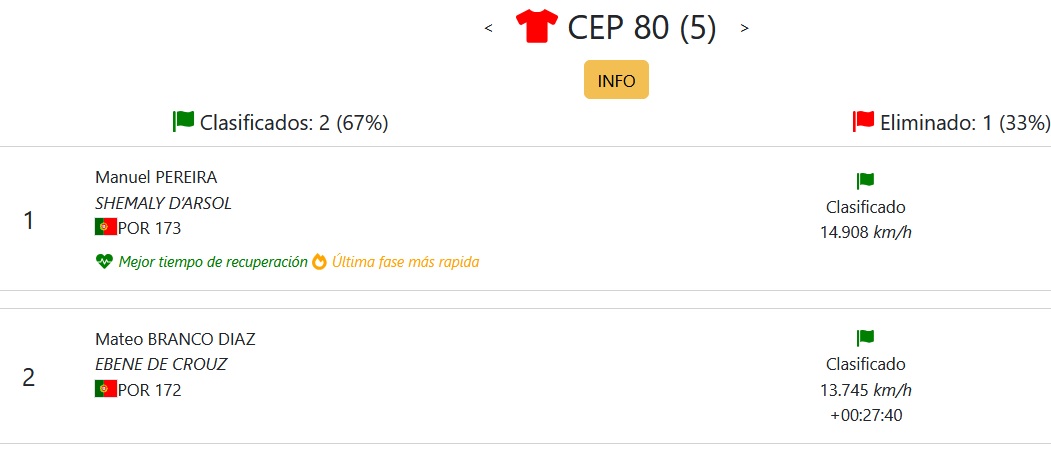Click the green heart recovery icon
Image resolution: width=1051 pixels, height=453 pixels.
(x=104, y=262)
